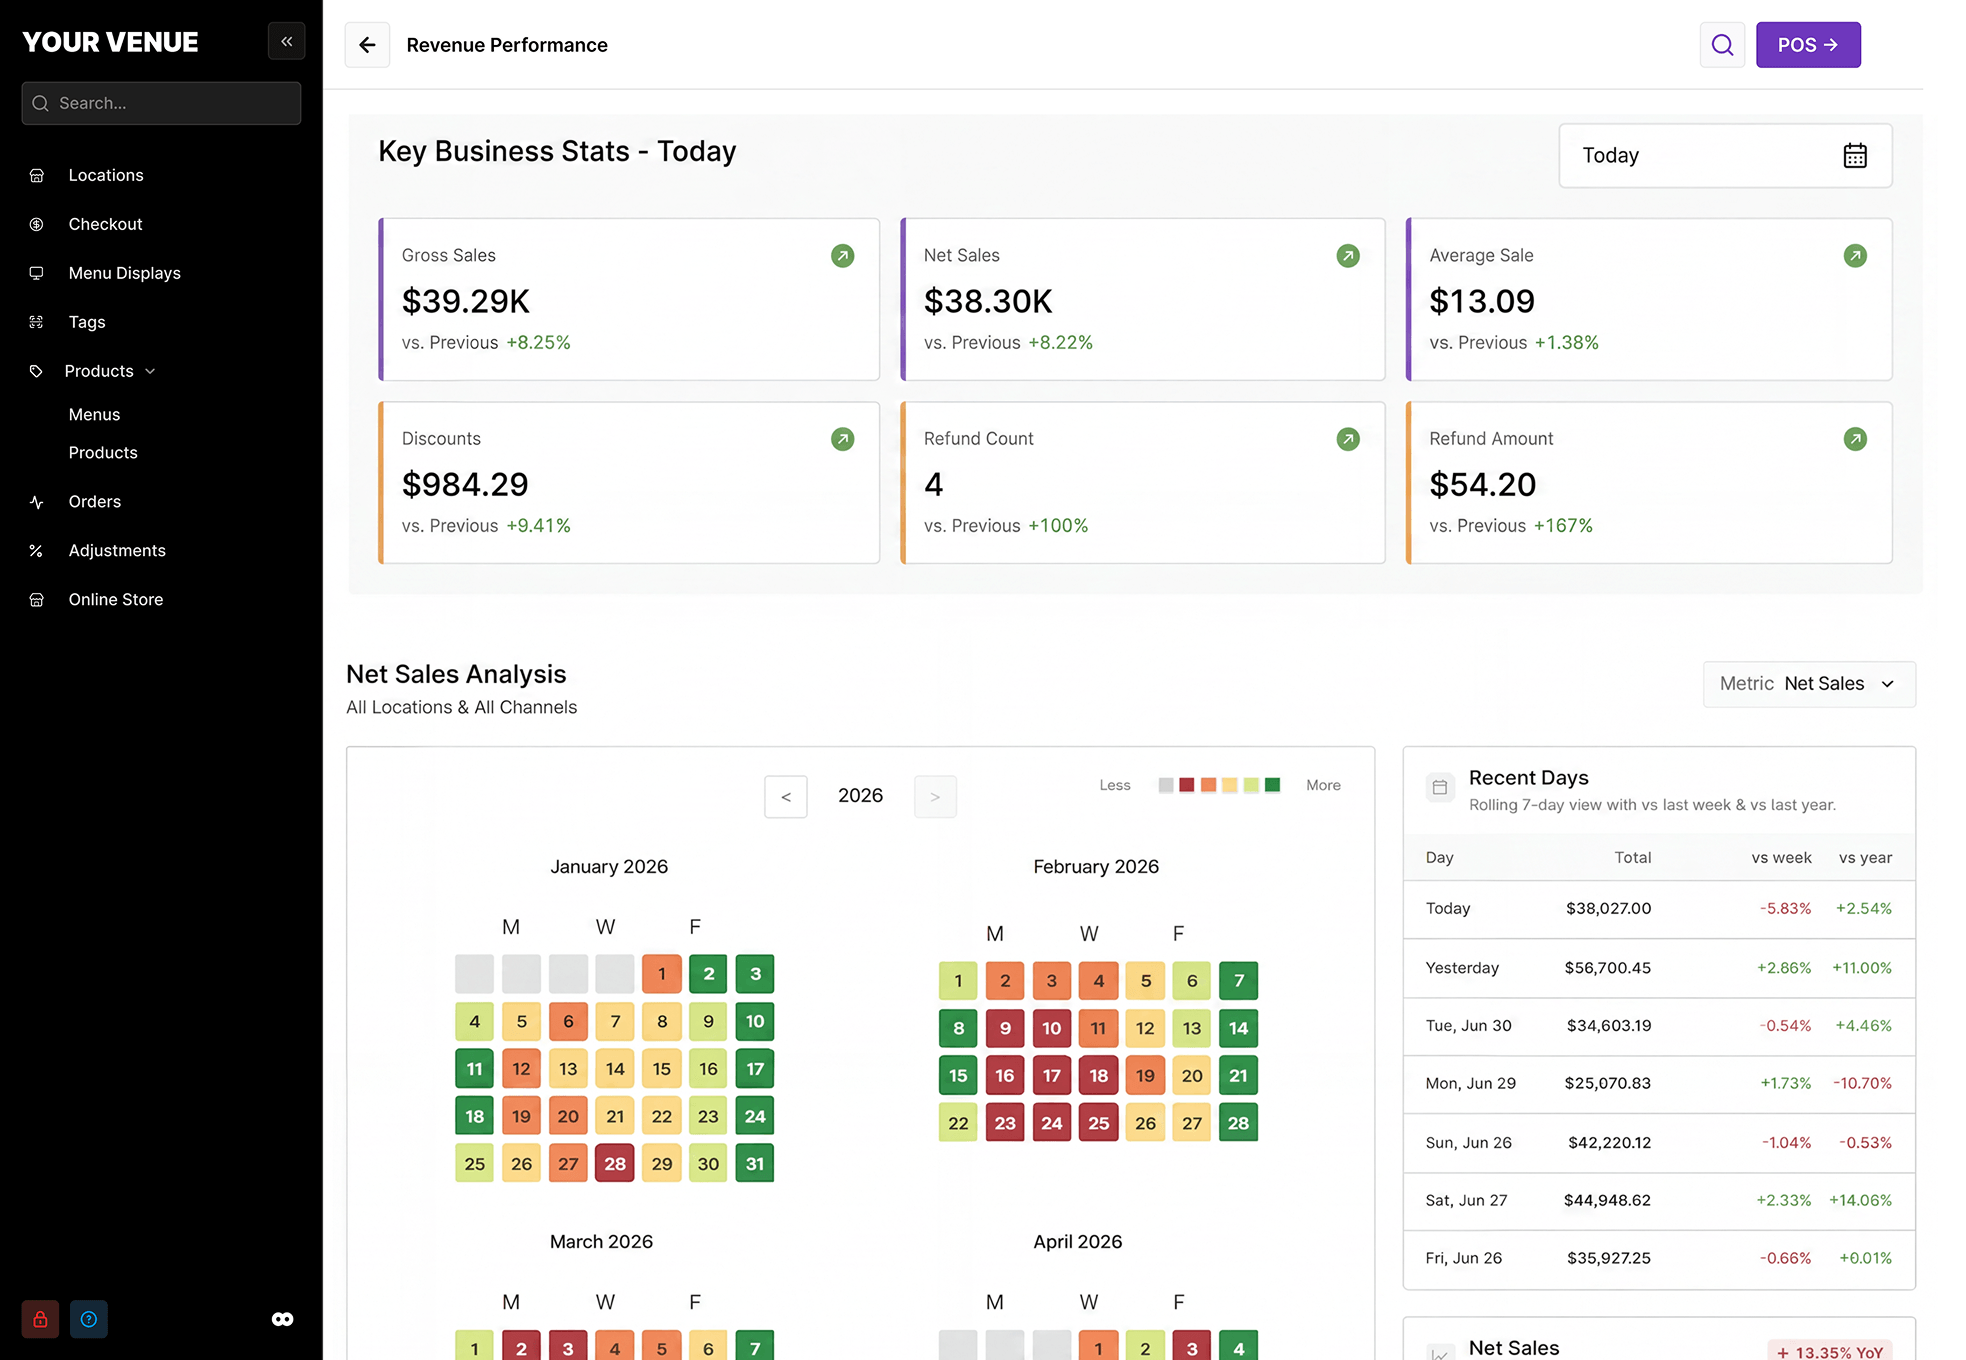Open Adjustments in the sidebar
Screen dimensions: 1966x1360
[x=117, y=551]
